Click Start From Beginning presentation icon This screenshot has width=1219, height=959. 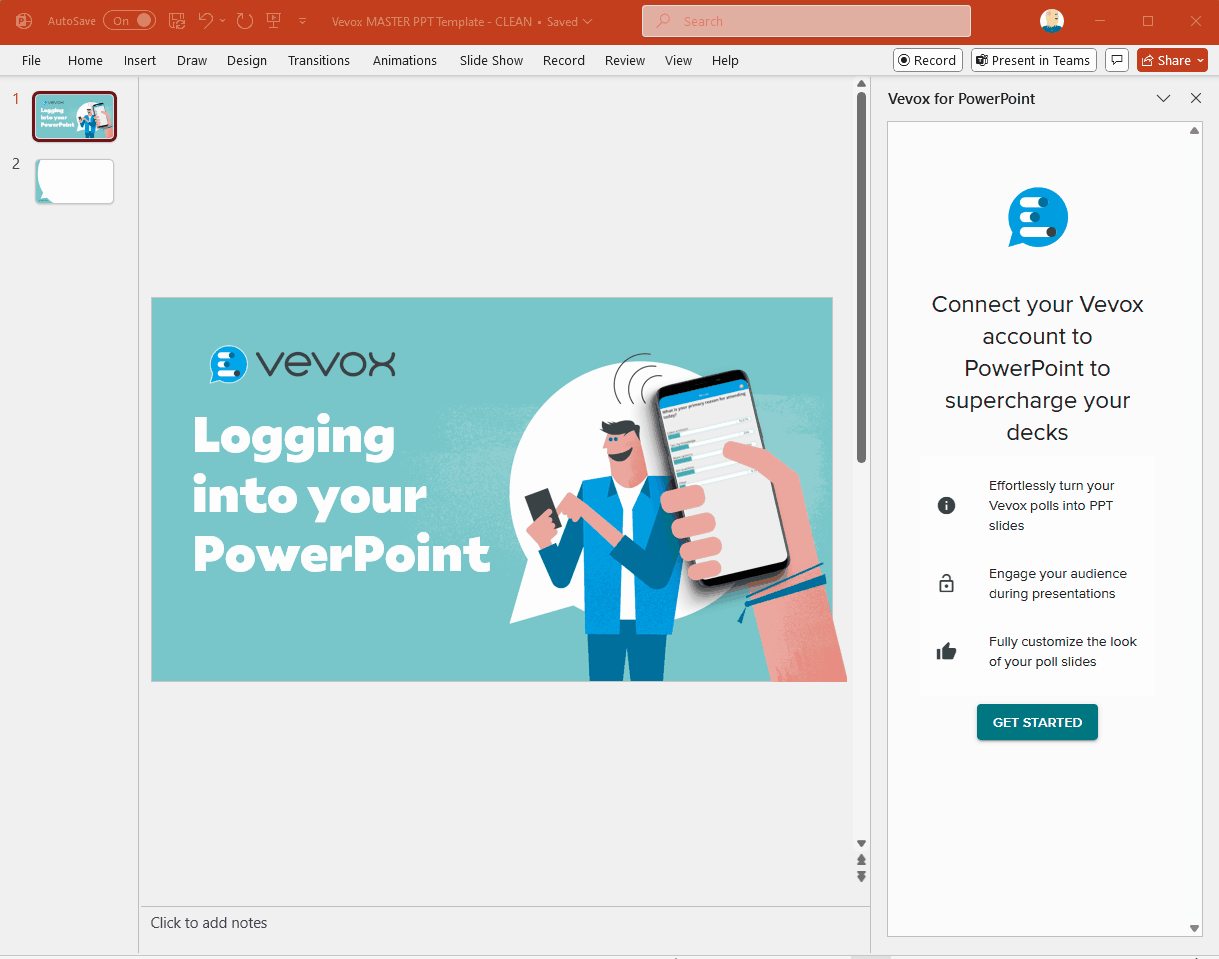click(x=273, y=21)
